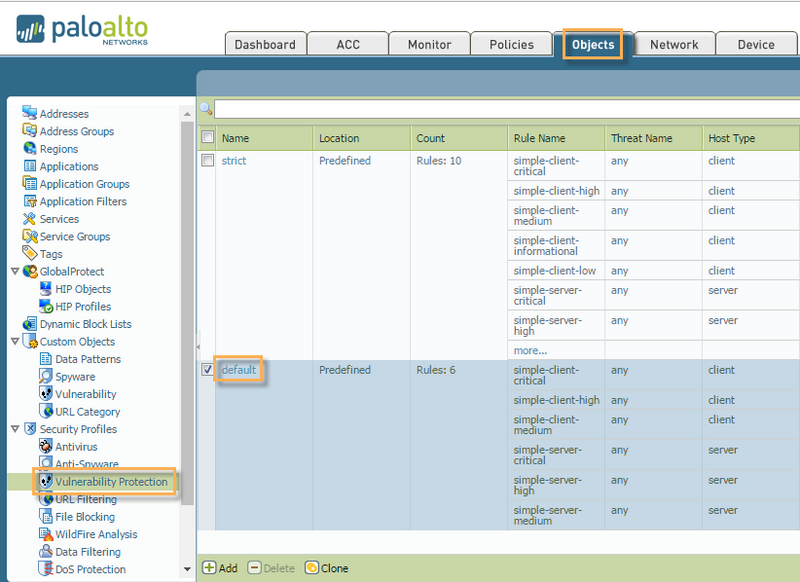Collapse the Security Profiles tree node

point(14,429)
